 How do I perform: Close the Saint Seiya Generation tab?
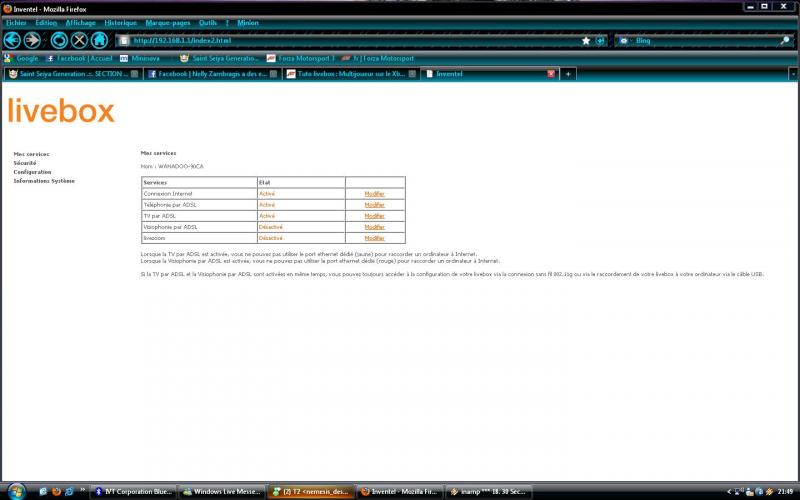point(135,74)
